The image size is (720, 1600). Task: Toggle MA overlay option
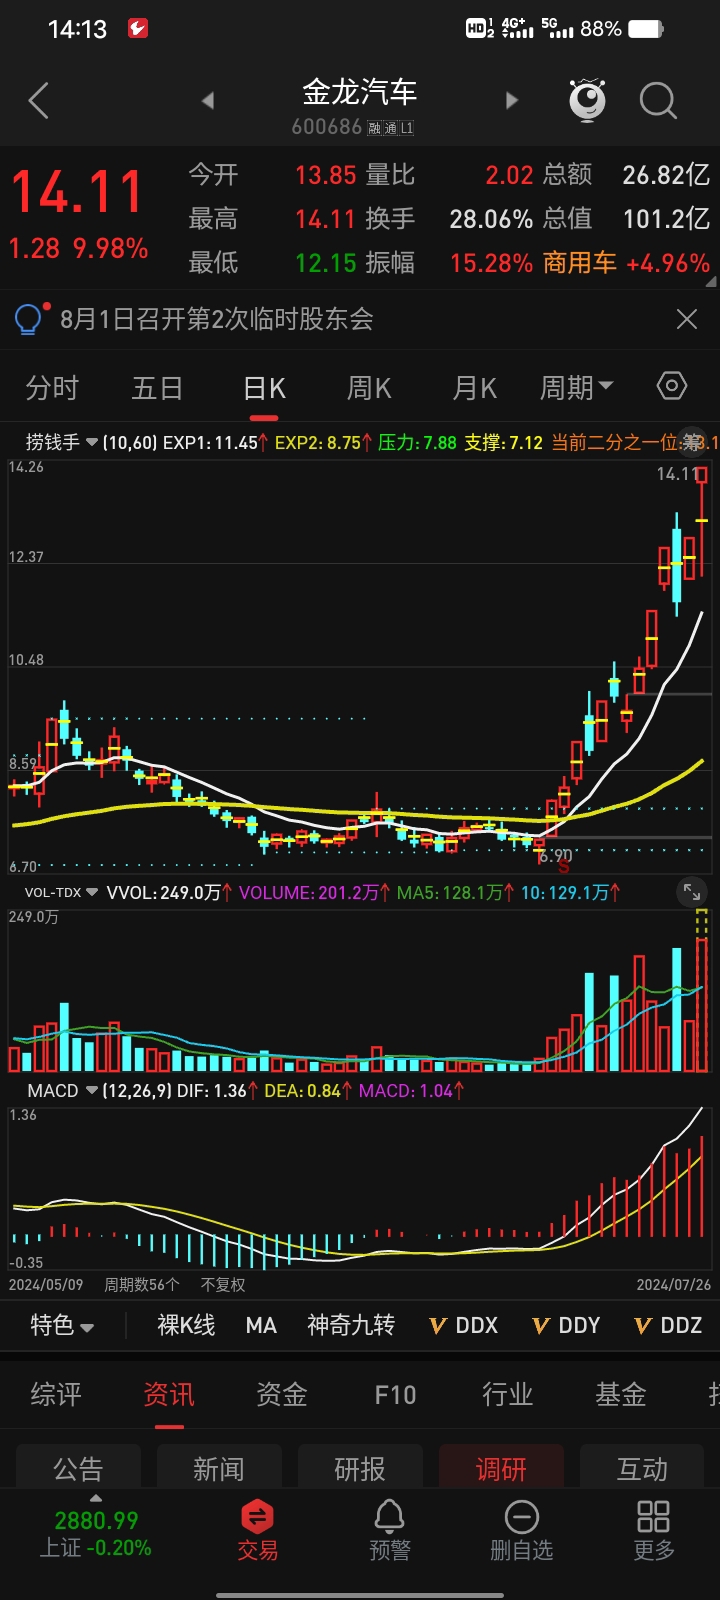(x=261, y=1325)
